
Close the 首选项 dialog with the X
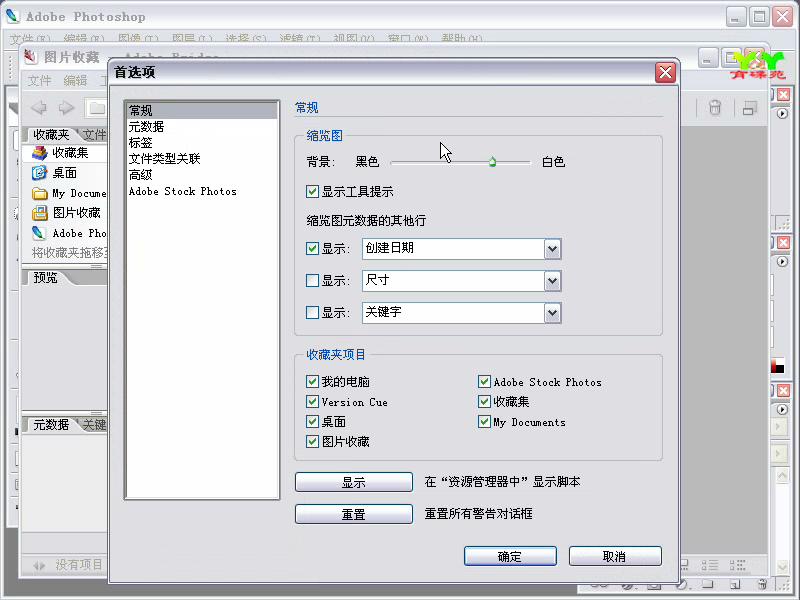[665, 72]
